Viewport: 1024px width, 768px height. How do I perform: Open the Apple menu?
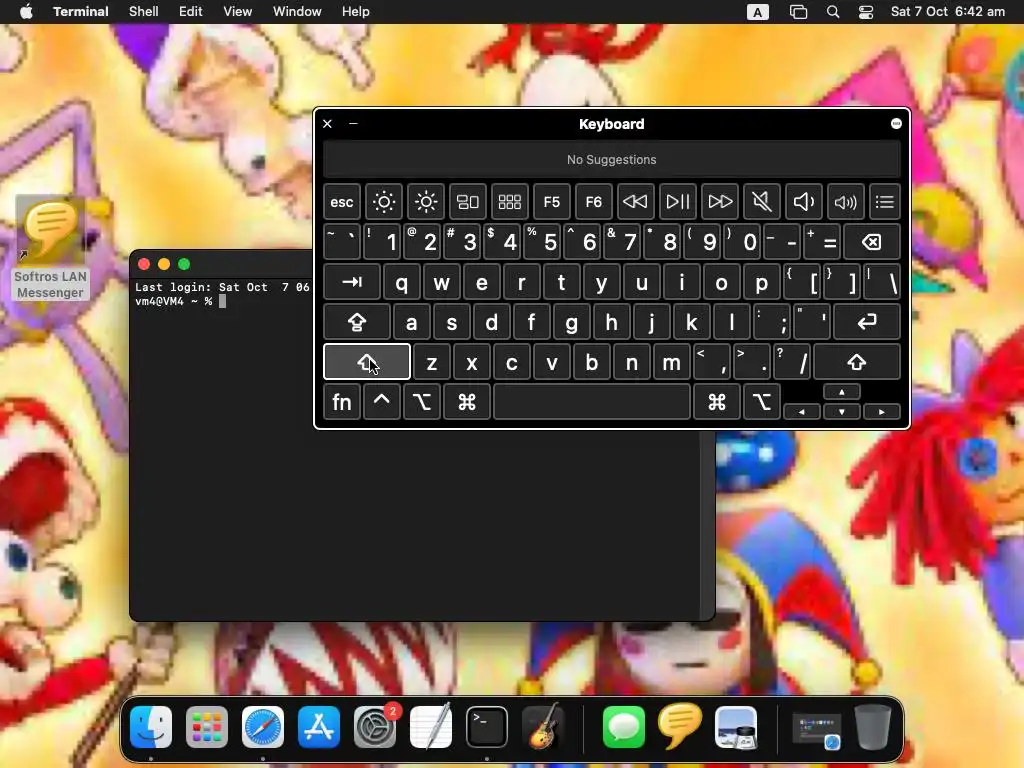[26, 11]
